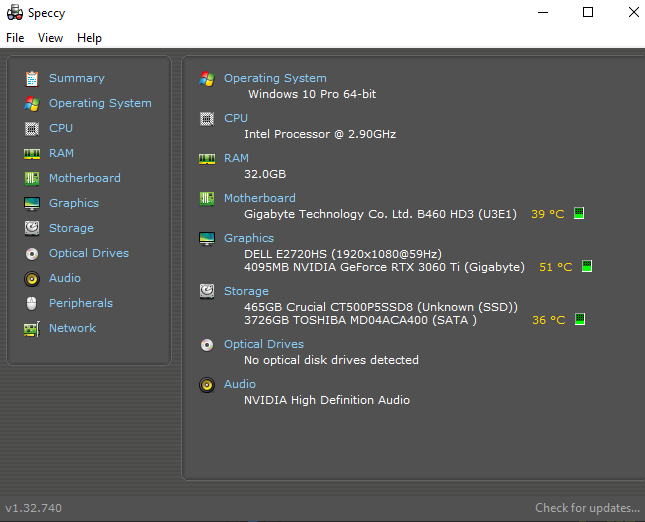Open Optical Drives section from sidebar
The width and height of the screenshot is (645, 522).
click(x=89, y=253)
